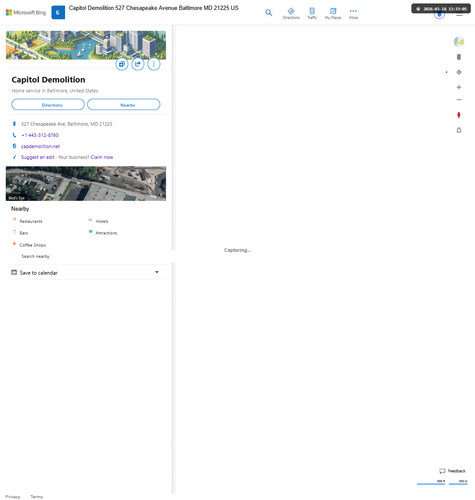Zoom out the map with minus
The width and height of the screenshot is (475, 500).
(459, 100)
